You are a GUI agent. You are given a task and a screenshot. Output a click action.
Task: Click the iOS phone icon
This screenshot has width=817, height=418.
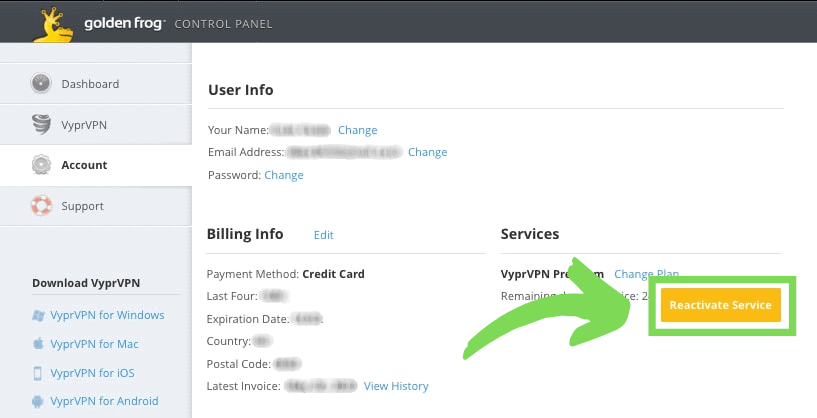tap(38, 373)
